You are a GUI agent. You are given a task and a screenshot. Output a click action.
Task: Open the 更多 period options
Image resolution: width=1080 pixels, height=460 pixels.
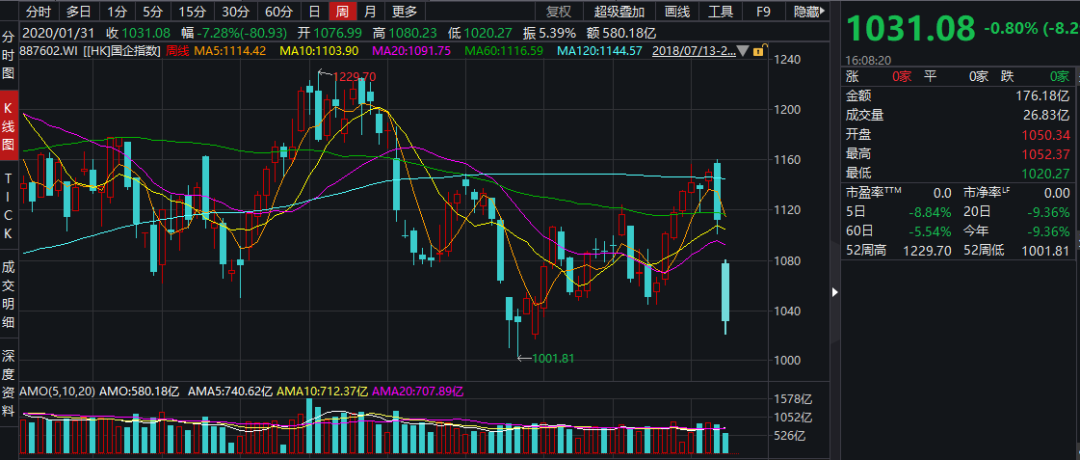click(404, 11)
